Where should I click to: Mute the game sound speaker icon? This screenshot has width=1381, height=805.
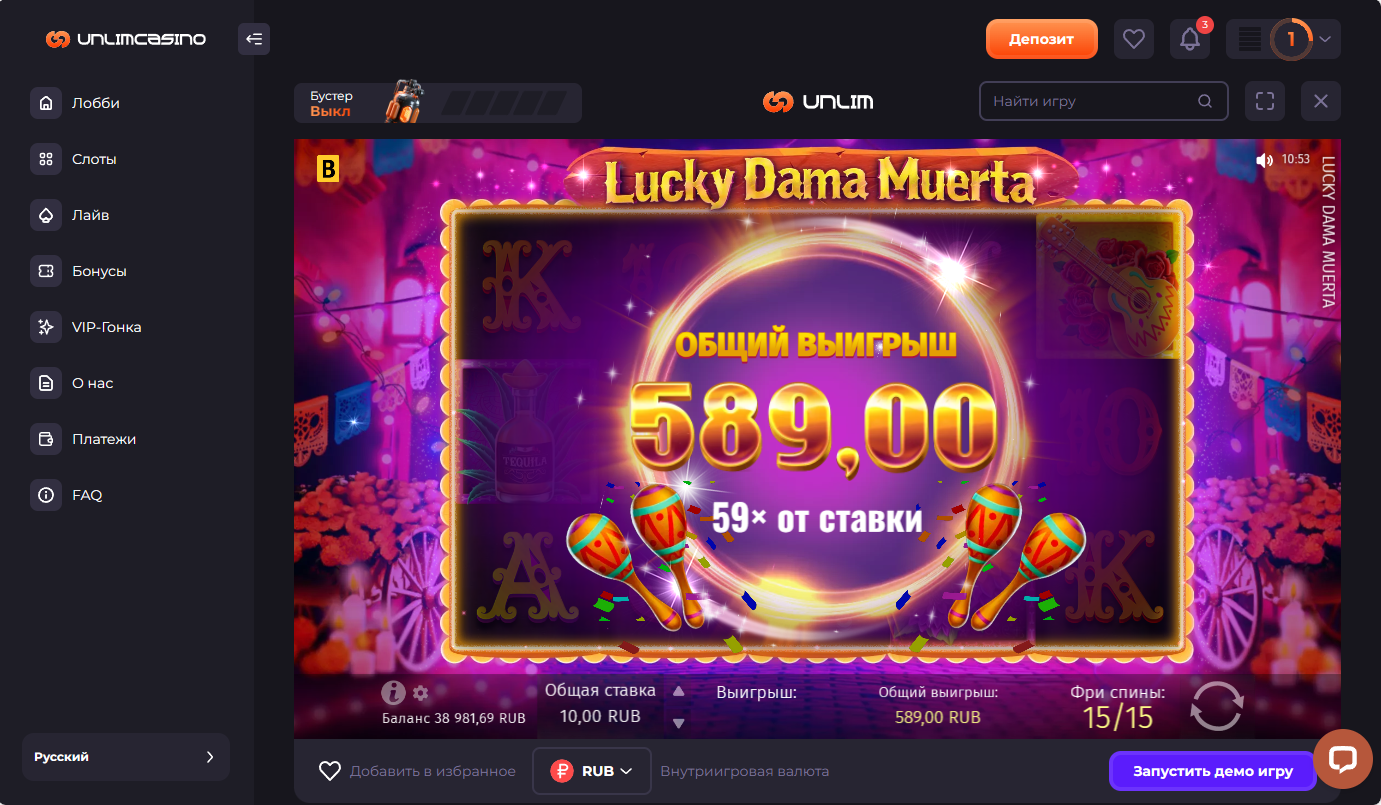1265,160
